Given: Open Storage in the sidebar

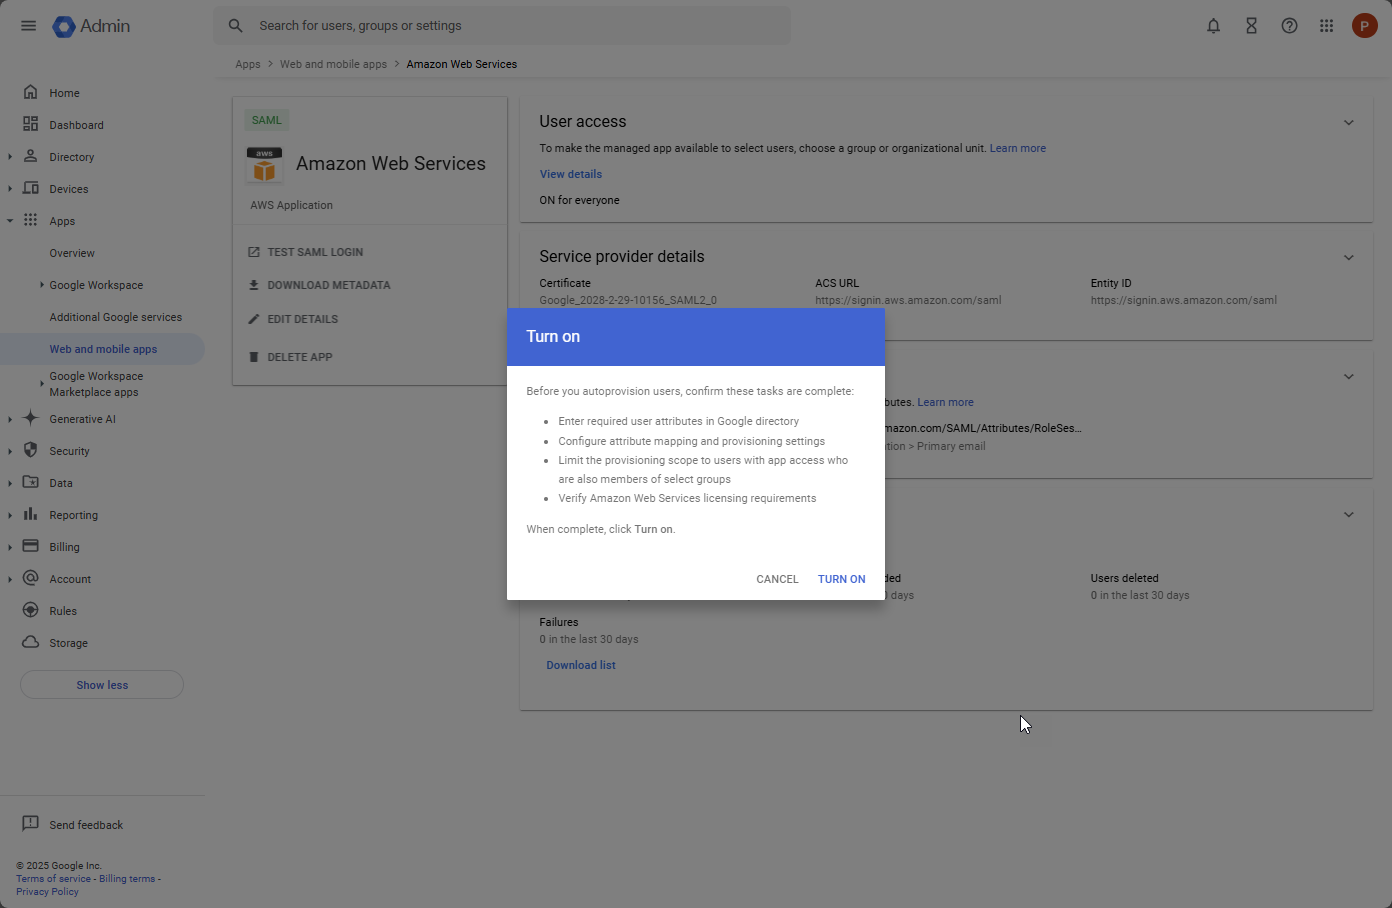Looking at the screenshot, I should [x=68, y=643].
